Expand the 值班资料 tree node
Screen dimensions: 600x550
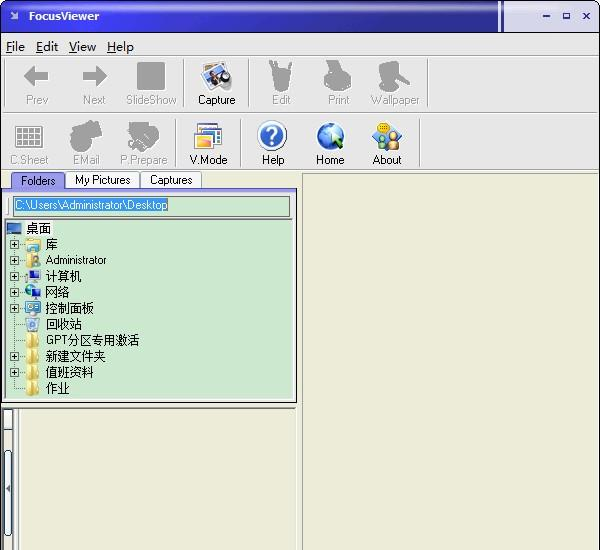14,372
